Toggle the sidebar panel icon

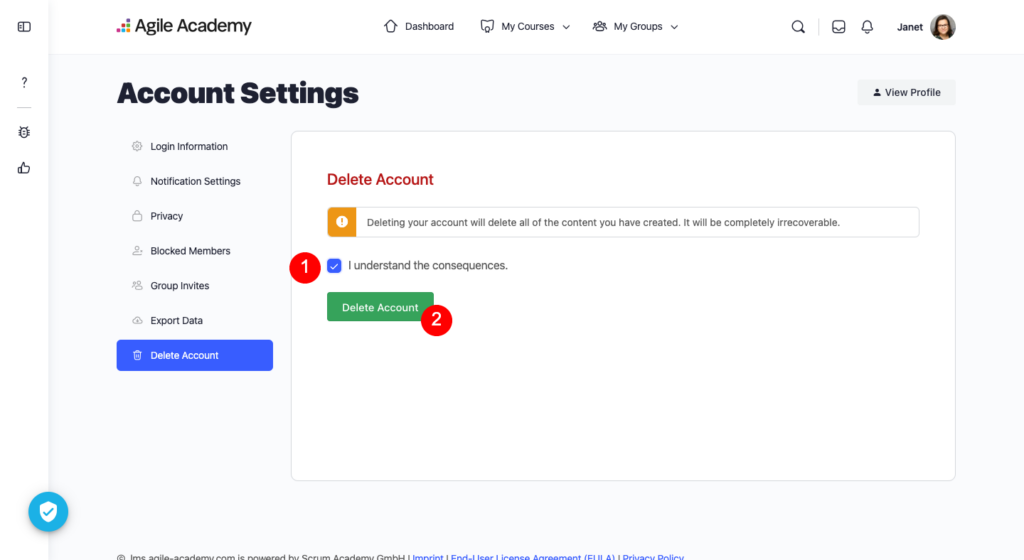[x=24, y=27]
